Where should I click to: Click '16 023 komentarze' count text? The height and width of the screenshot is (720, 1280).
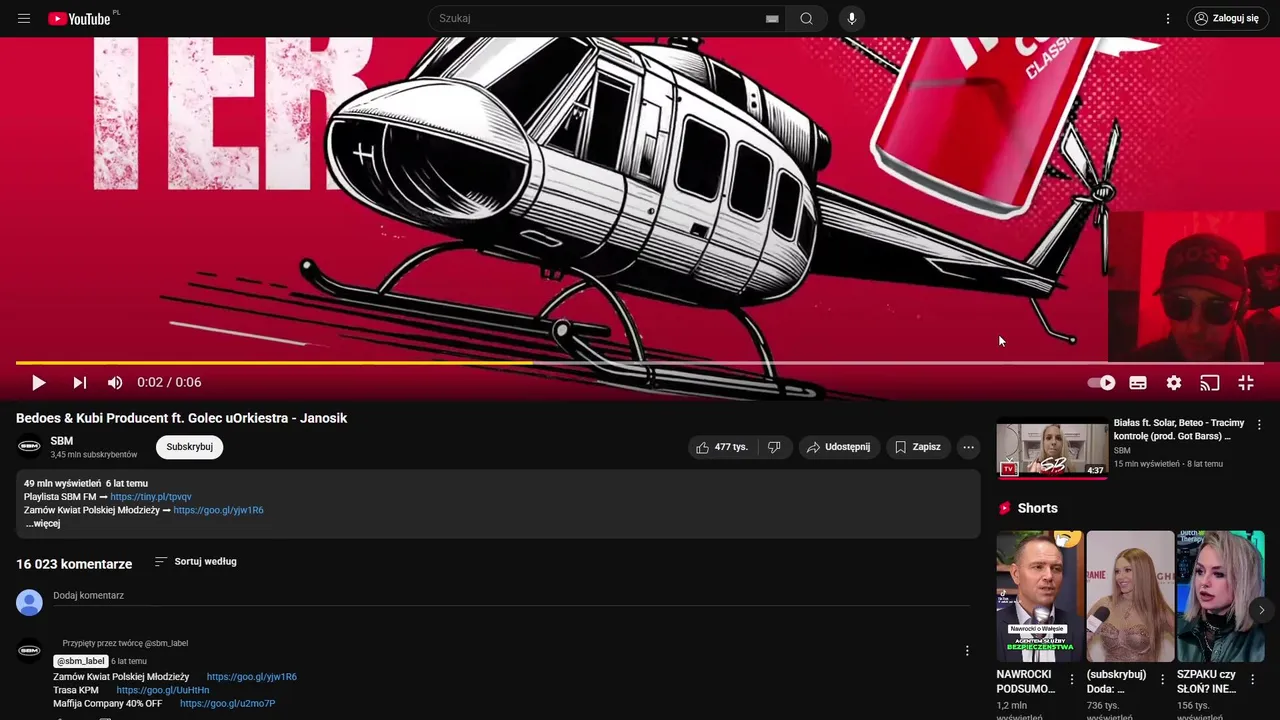point(74,564)
